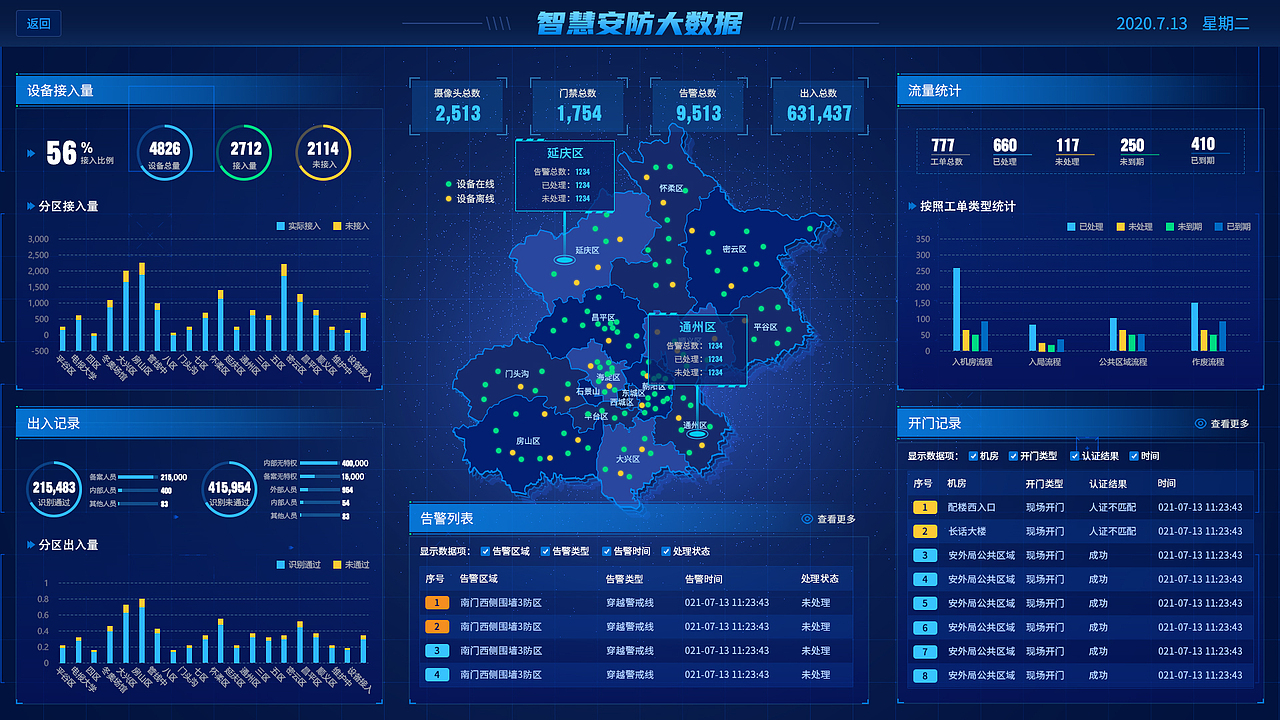Click blue badge 4 in 告警列表 table

click(x=437, y=675)
